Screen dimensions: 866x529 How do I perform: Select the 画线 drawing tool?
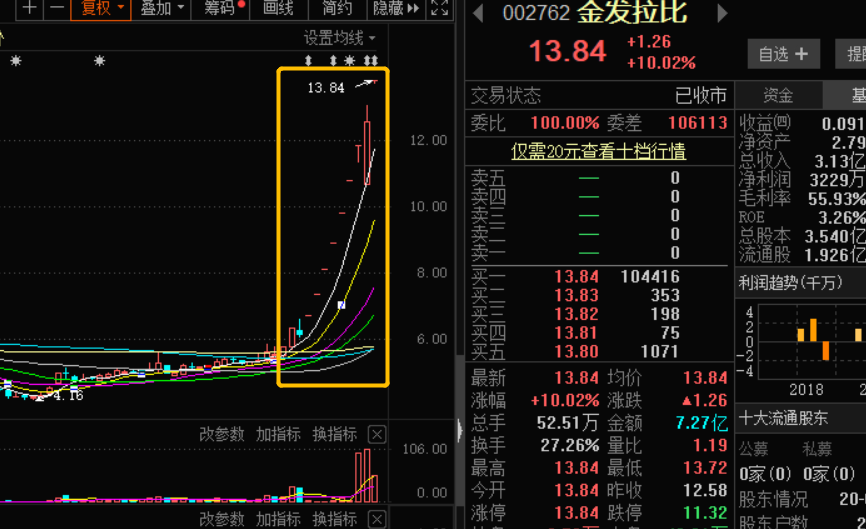[x=278, y=8]
